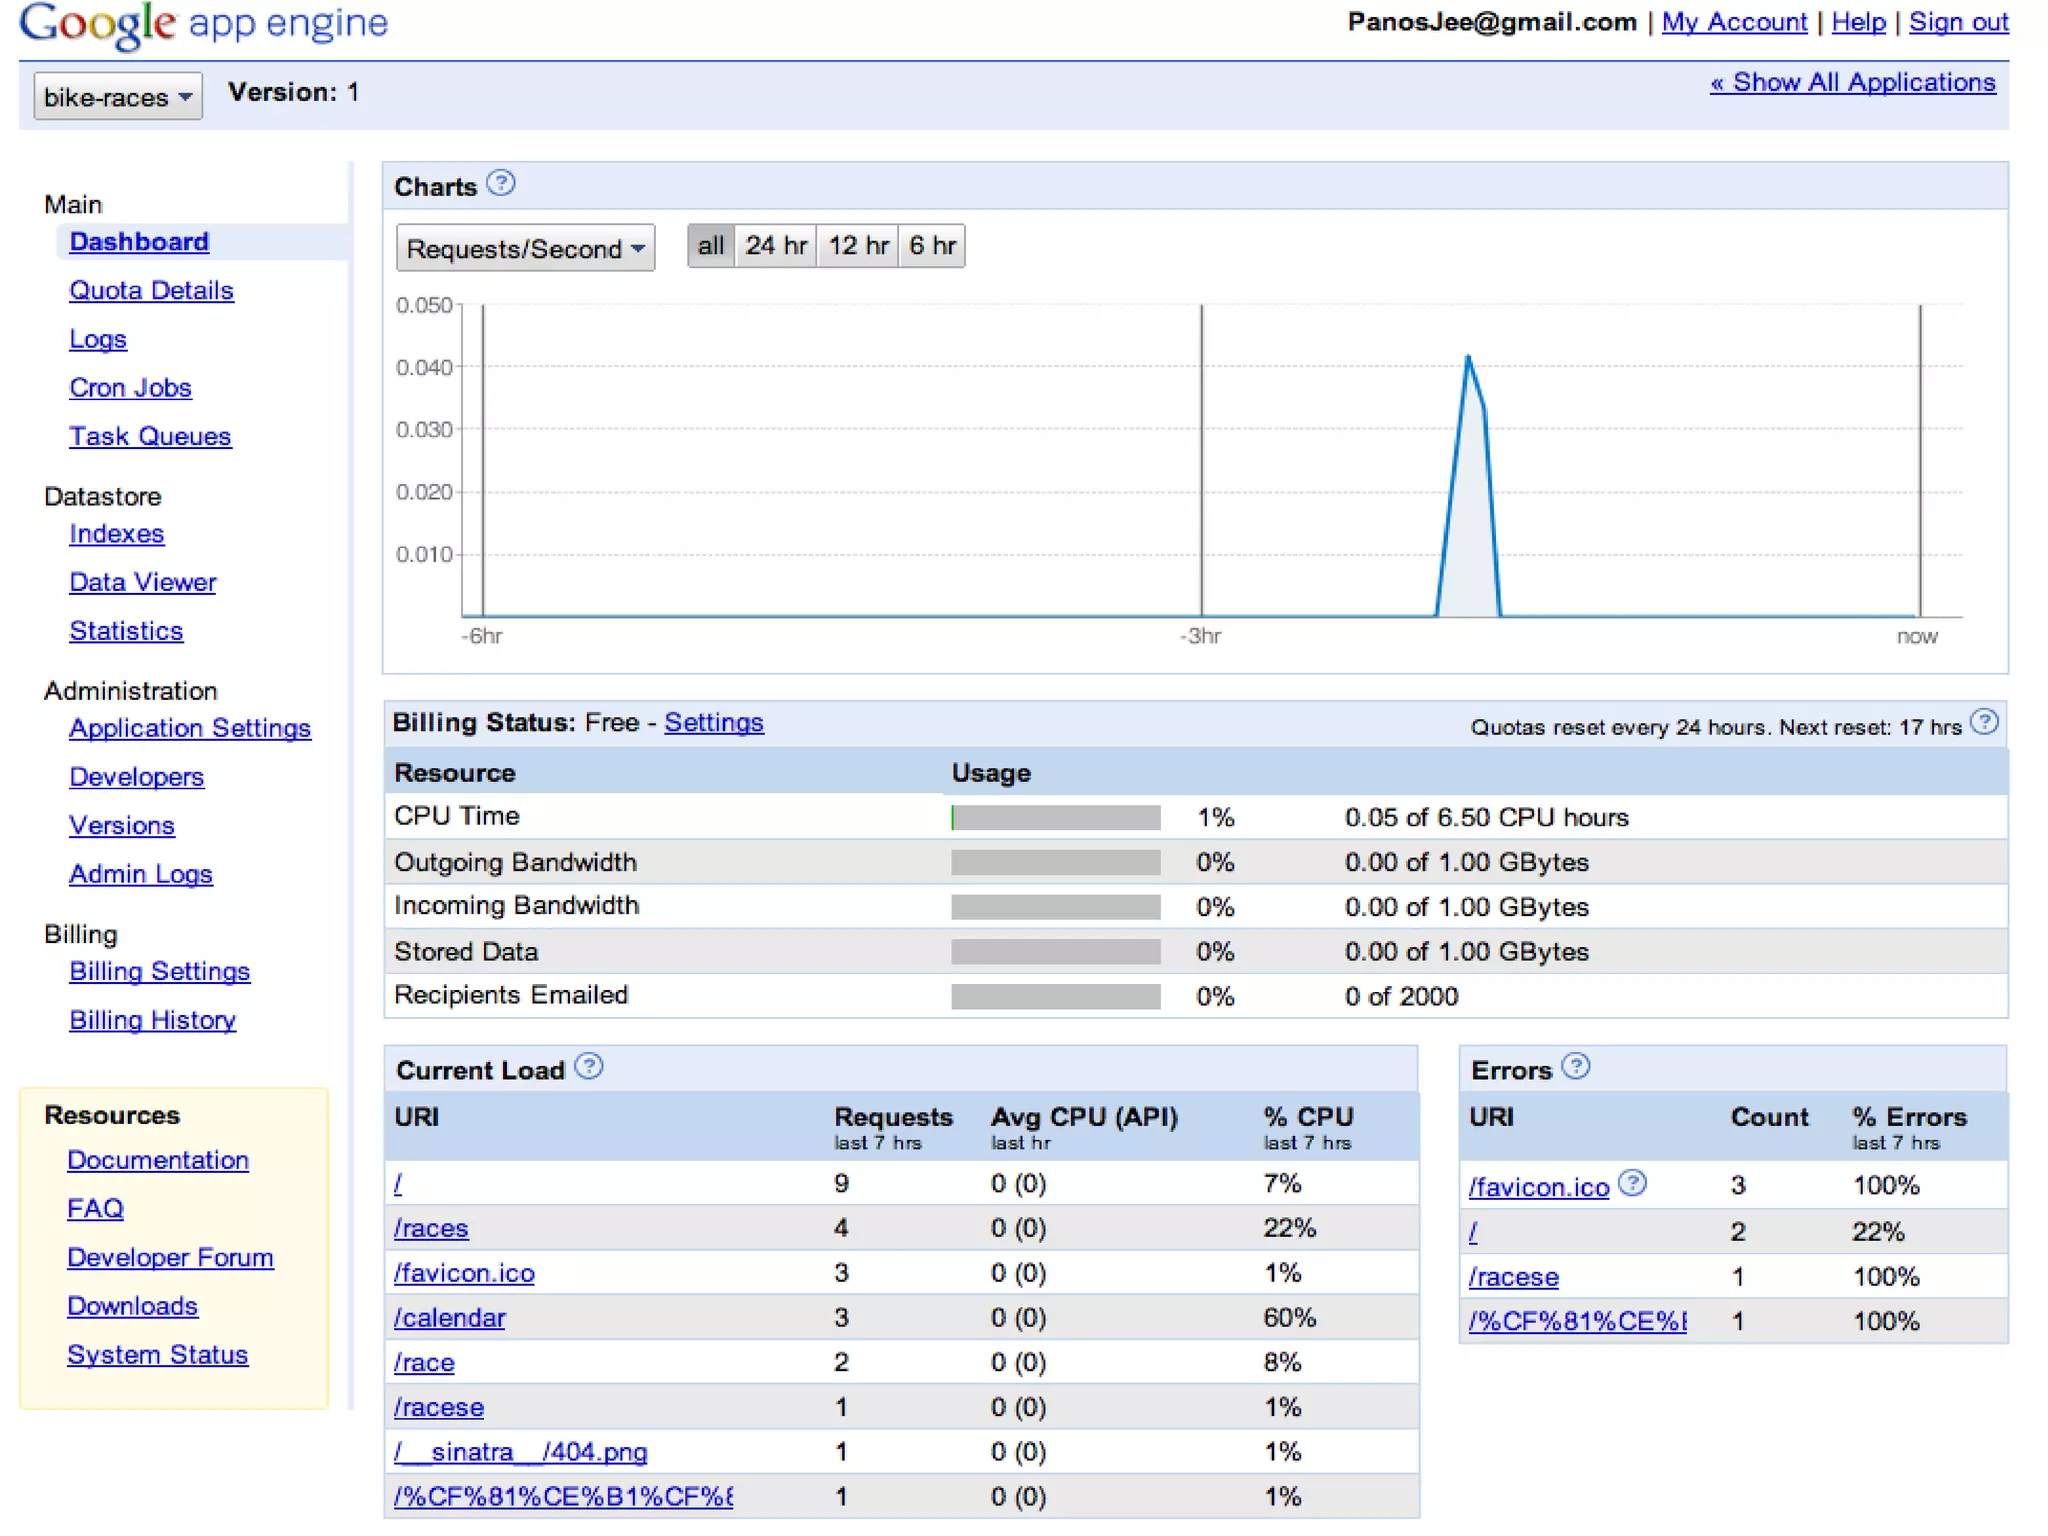Click My Account in the header
Viewport: 2048px width, 1536px height.
click(x=1734, y=22)
